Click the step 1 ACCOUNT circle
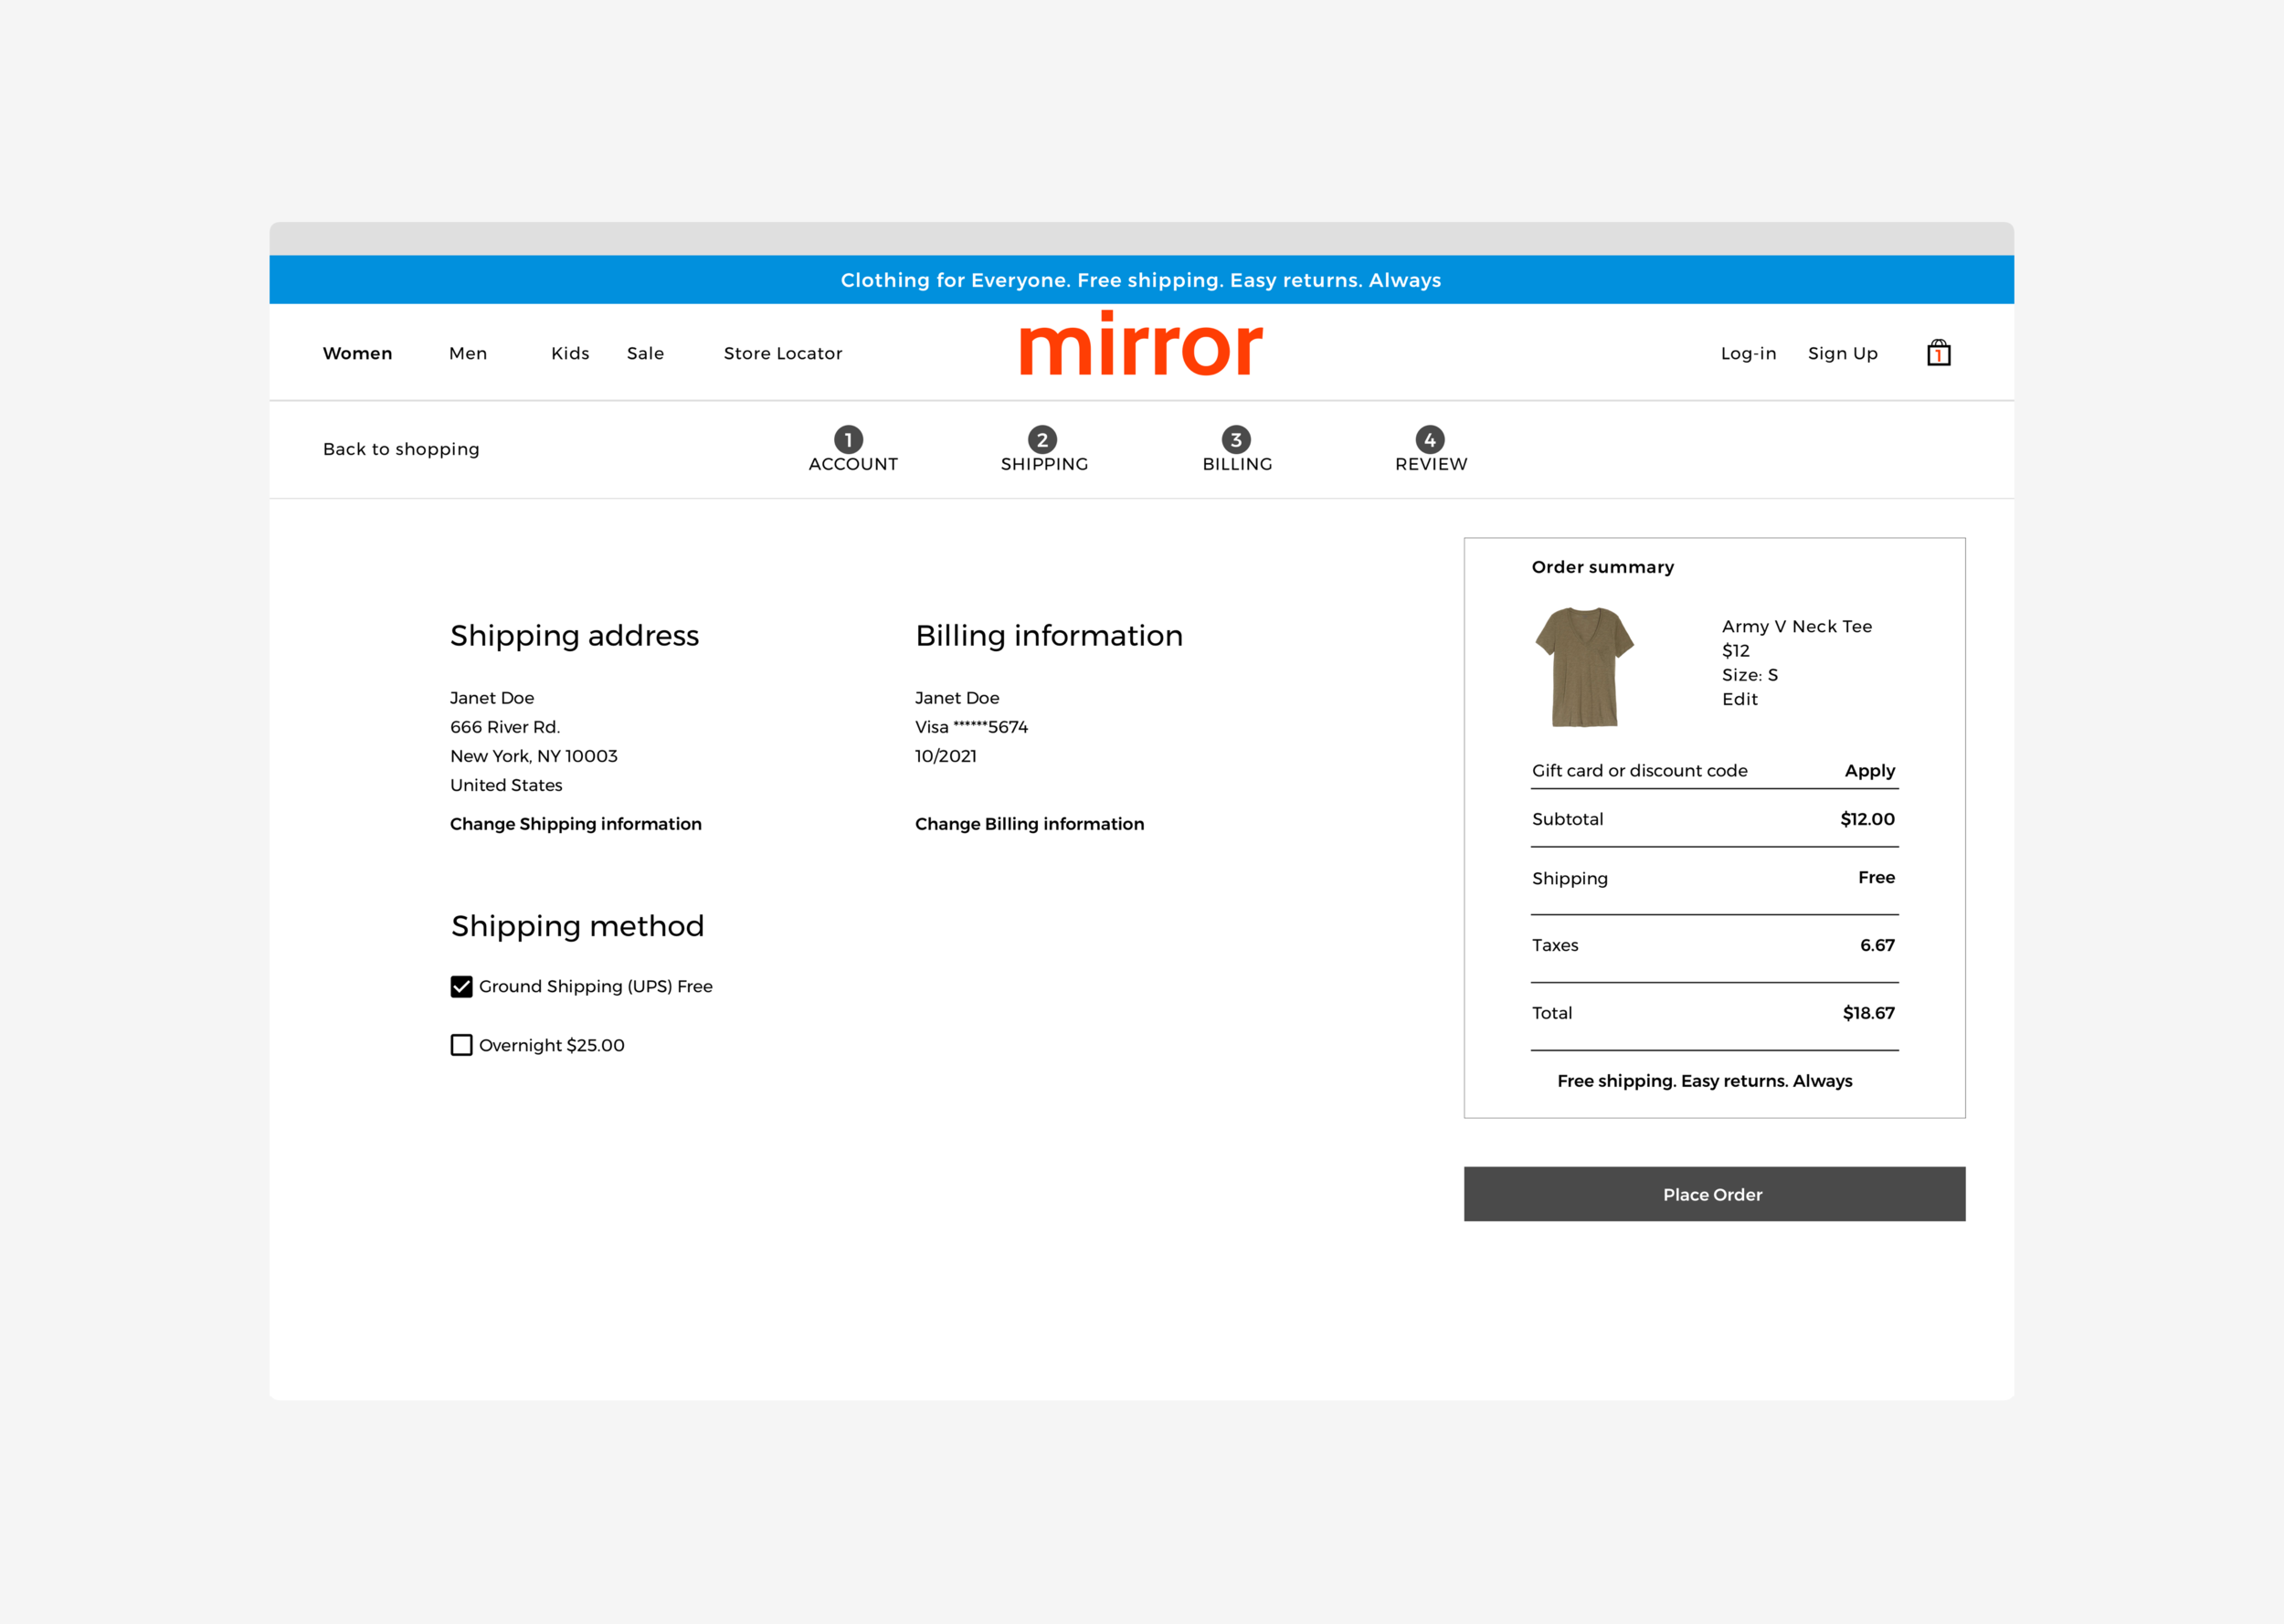 click(848, 439)
